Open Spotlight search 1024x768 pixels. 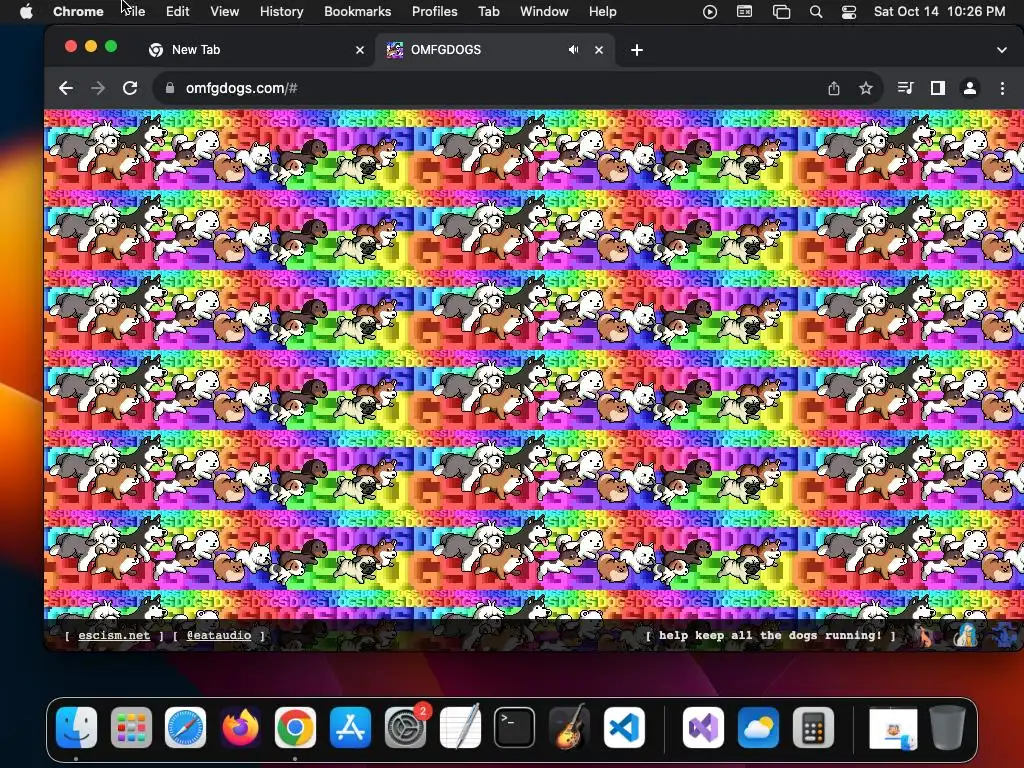tap(816, 11)
